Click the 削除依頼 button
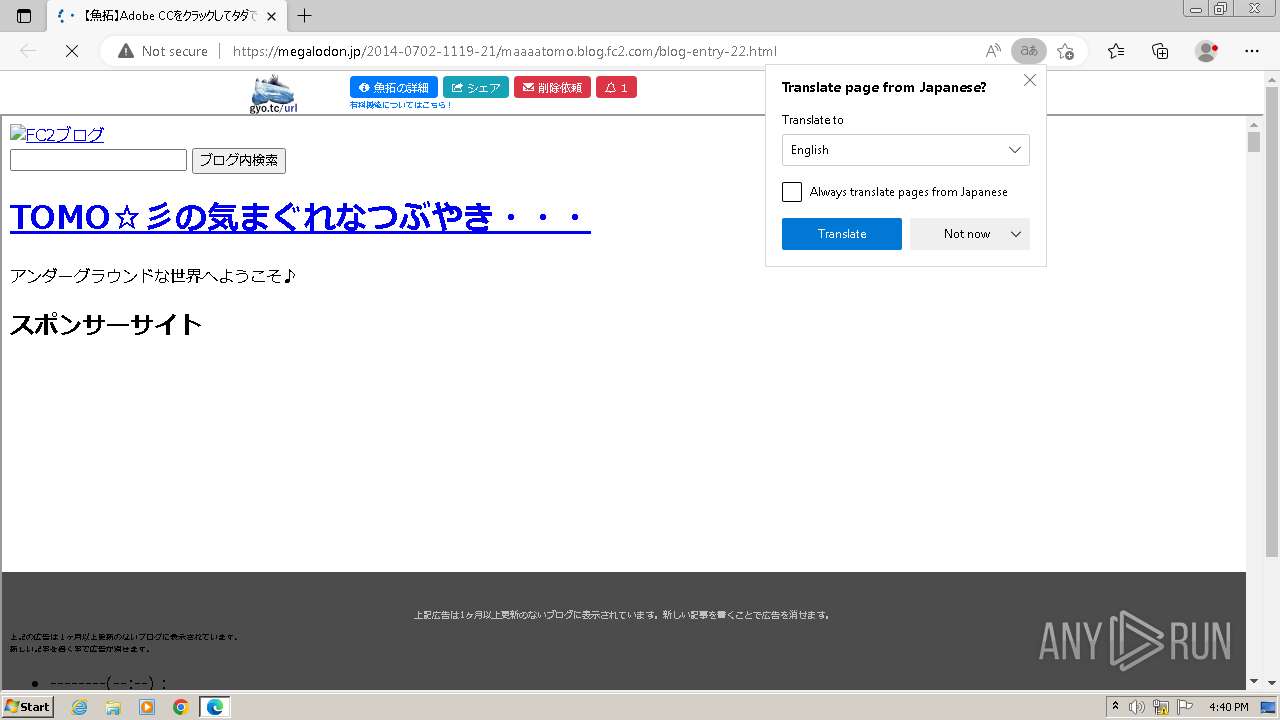Screen dimensions: 1280x720 click(x=553, y=88)
